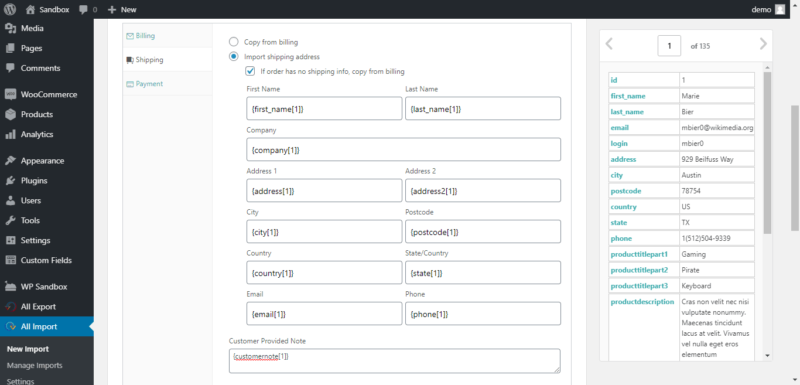Click the Comments sidebar icon

click(10, 68)
